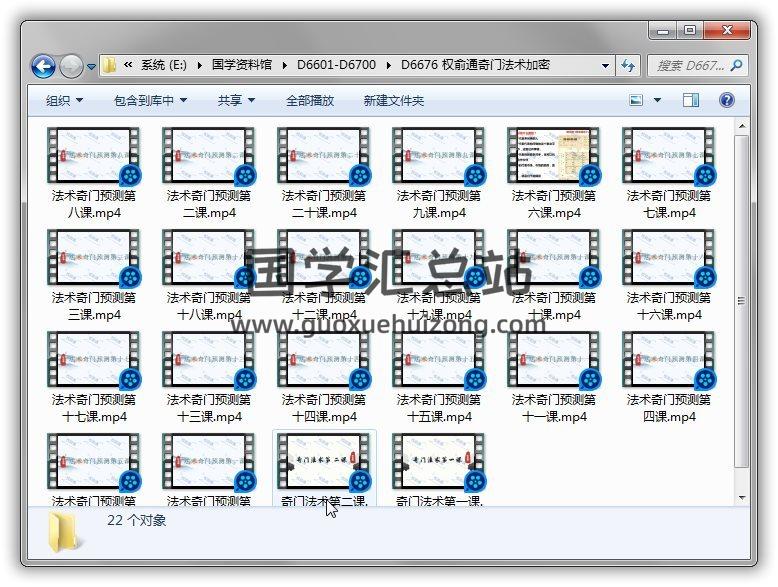
Task: Open the 共享 menu
Action: [x=236, y=100]
